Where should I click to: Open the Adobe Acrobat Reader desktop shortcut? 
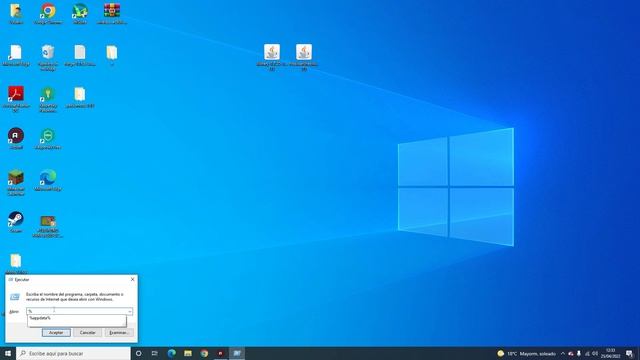pos(16,99)
